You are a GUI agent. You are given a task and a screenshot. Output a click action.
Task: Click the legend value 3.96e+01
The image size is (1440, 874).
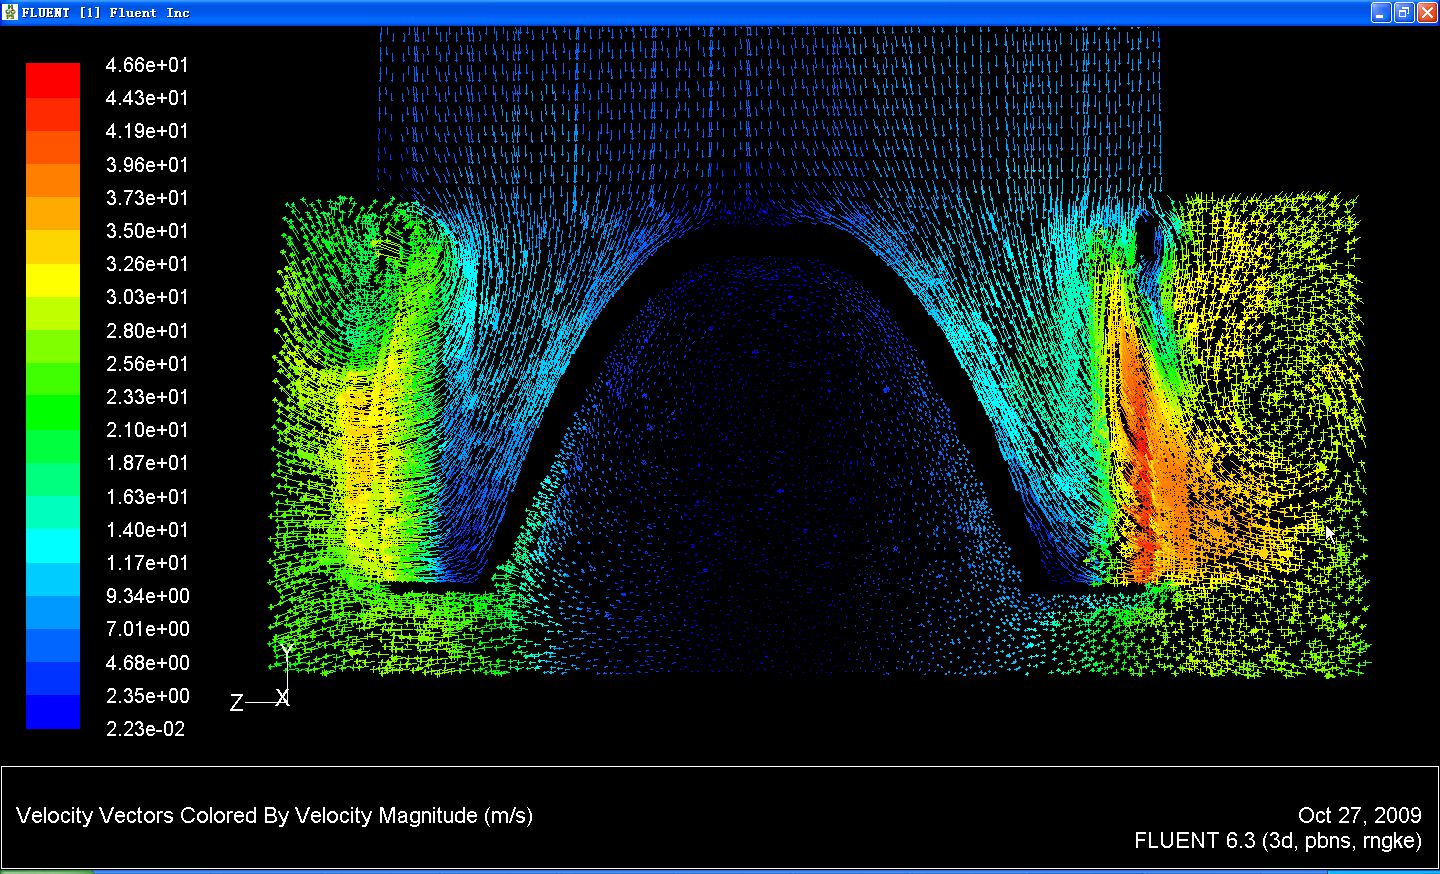tap(147, 165)
